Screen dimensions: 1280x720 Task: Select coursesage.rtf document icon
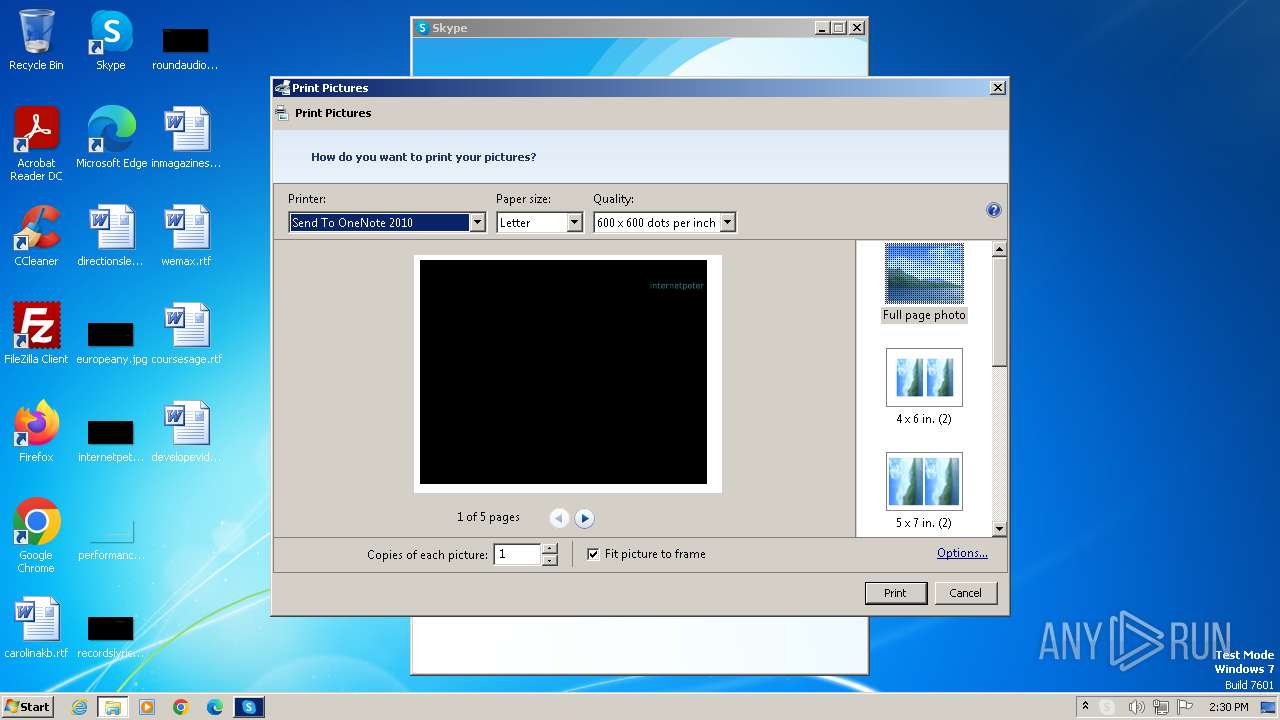coord(186,334)
